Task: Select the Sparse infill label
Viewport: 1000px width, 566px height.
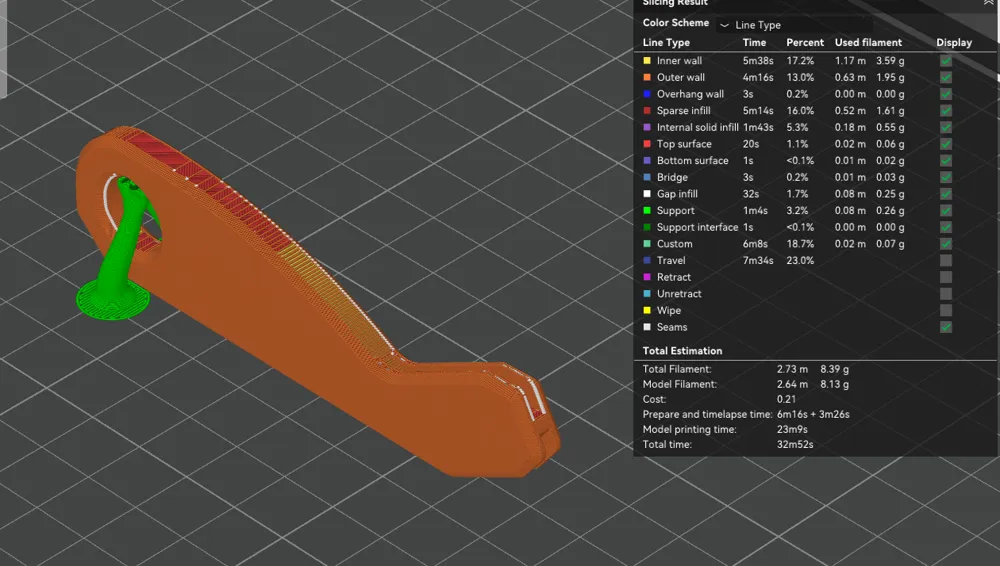Action: 684,110
